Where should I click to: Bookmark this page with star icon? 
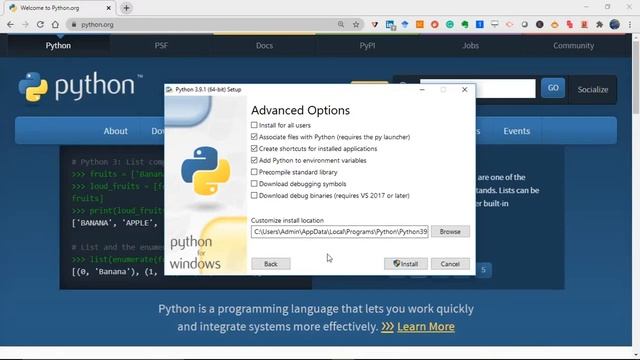(x=356, y=24)
